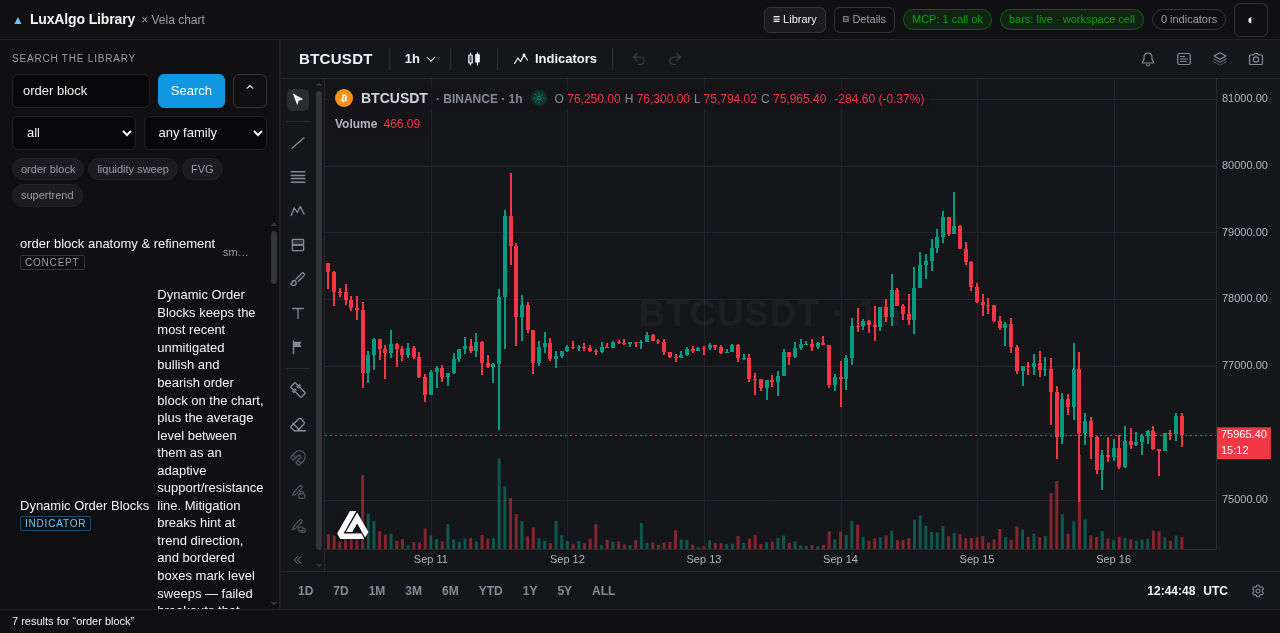The image size is (1280, 633).
Task: Select the text annotation tool
Action: [298, 313]
